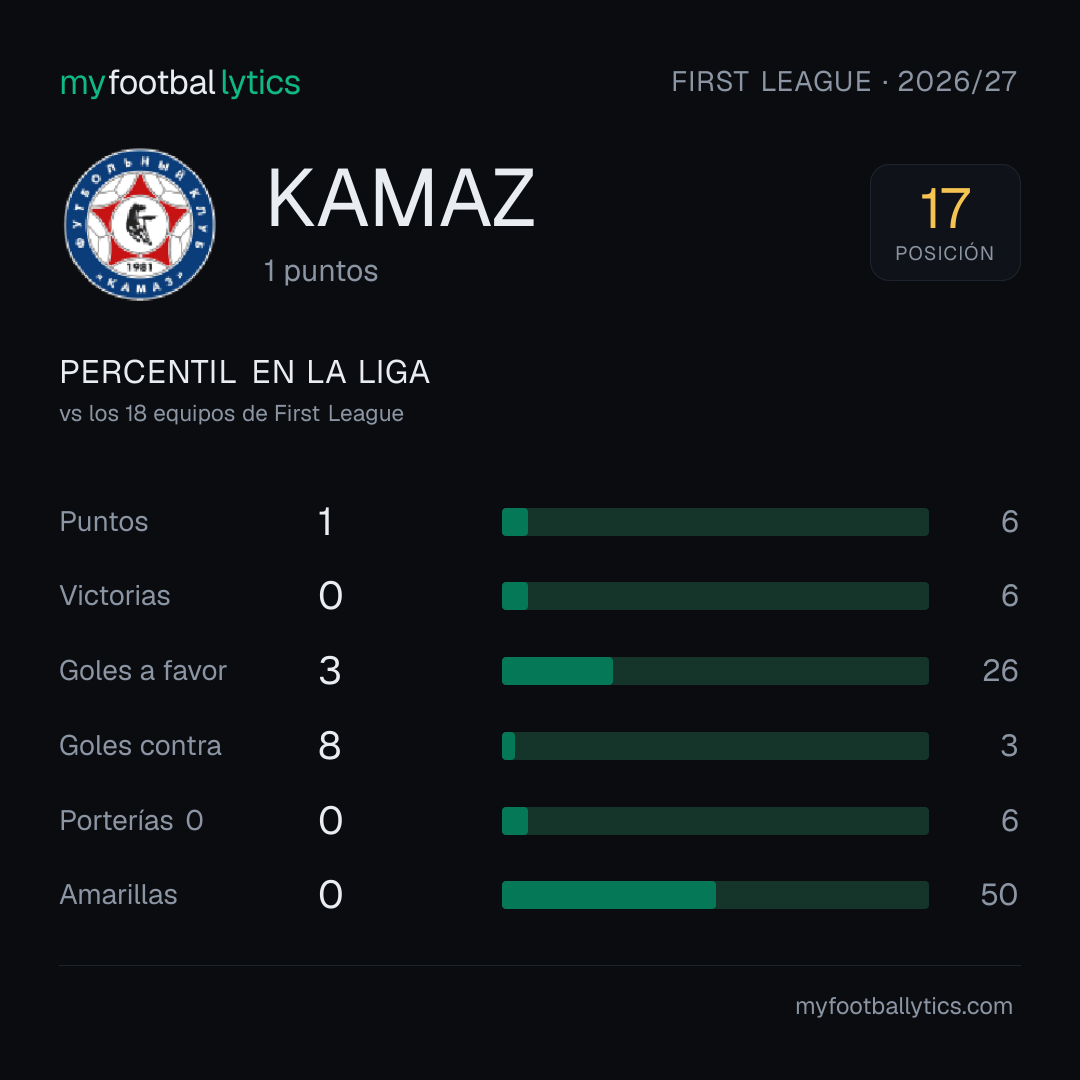The image size is (1080, 1080).
Task: Click the Porterías 0 percentile bar
Action: pos(715,821)
